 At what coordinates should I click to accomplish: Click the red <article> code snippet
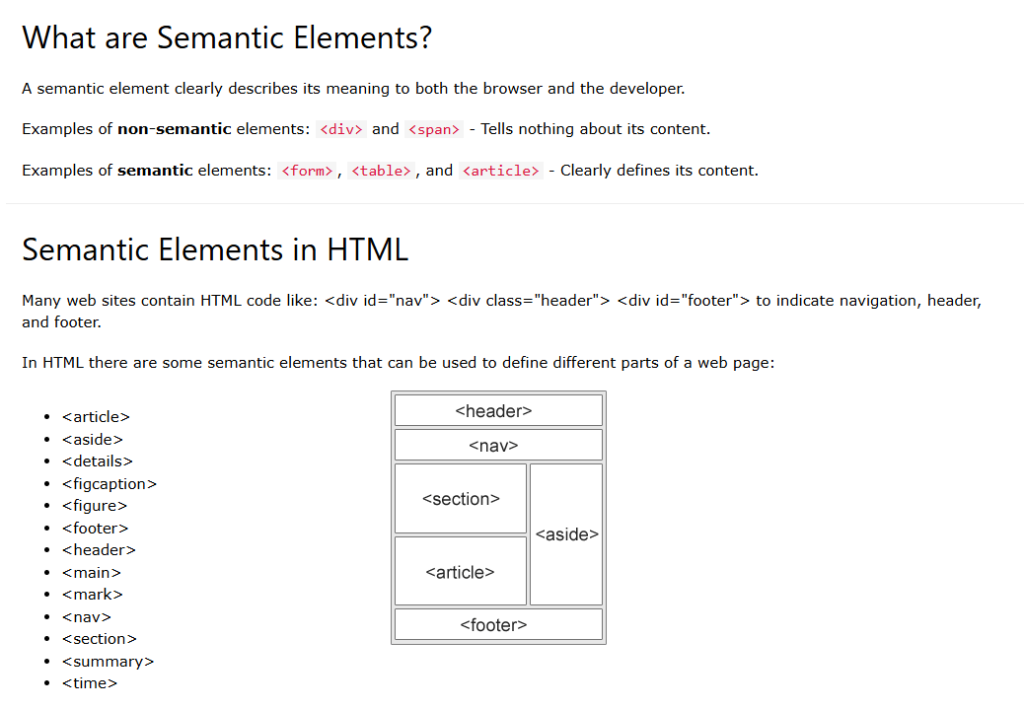[500, 171]
